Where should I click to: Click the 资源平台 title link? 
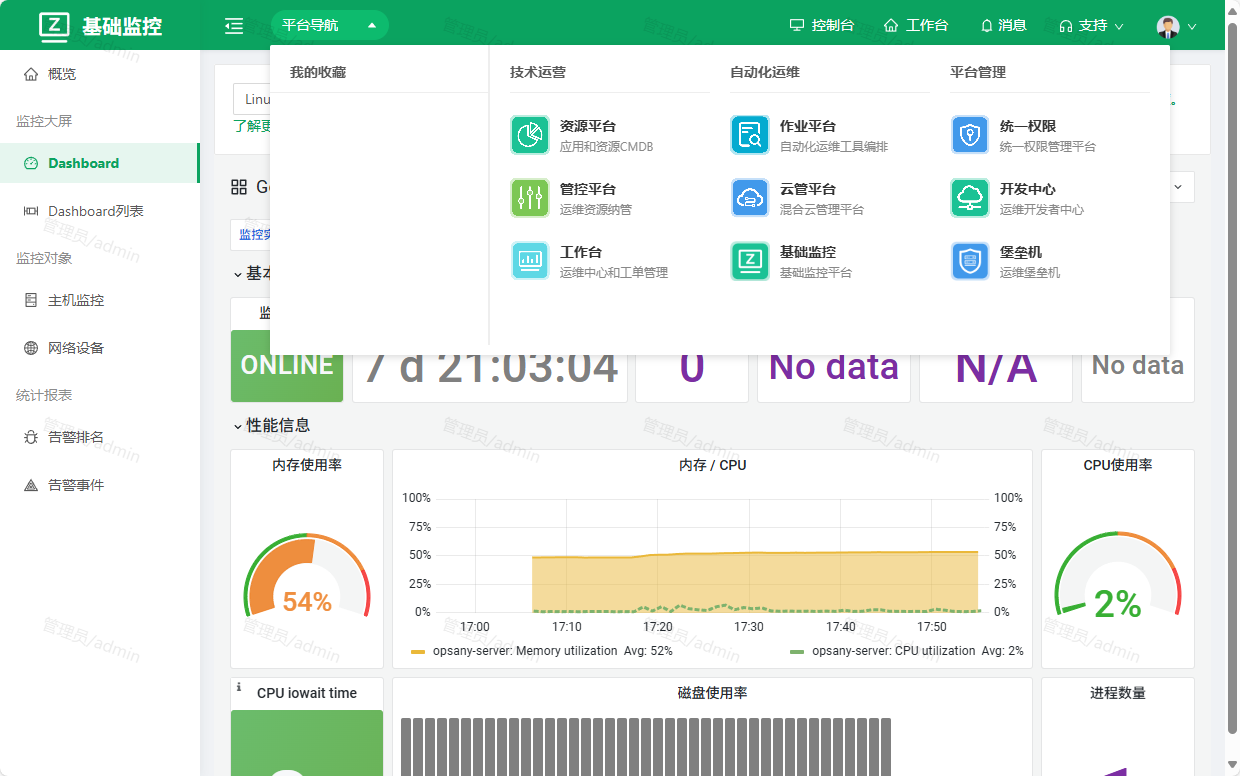pyautogui.click(x=588, y=126)
